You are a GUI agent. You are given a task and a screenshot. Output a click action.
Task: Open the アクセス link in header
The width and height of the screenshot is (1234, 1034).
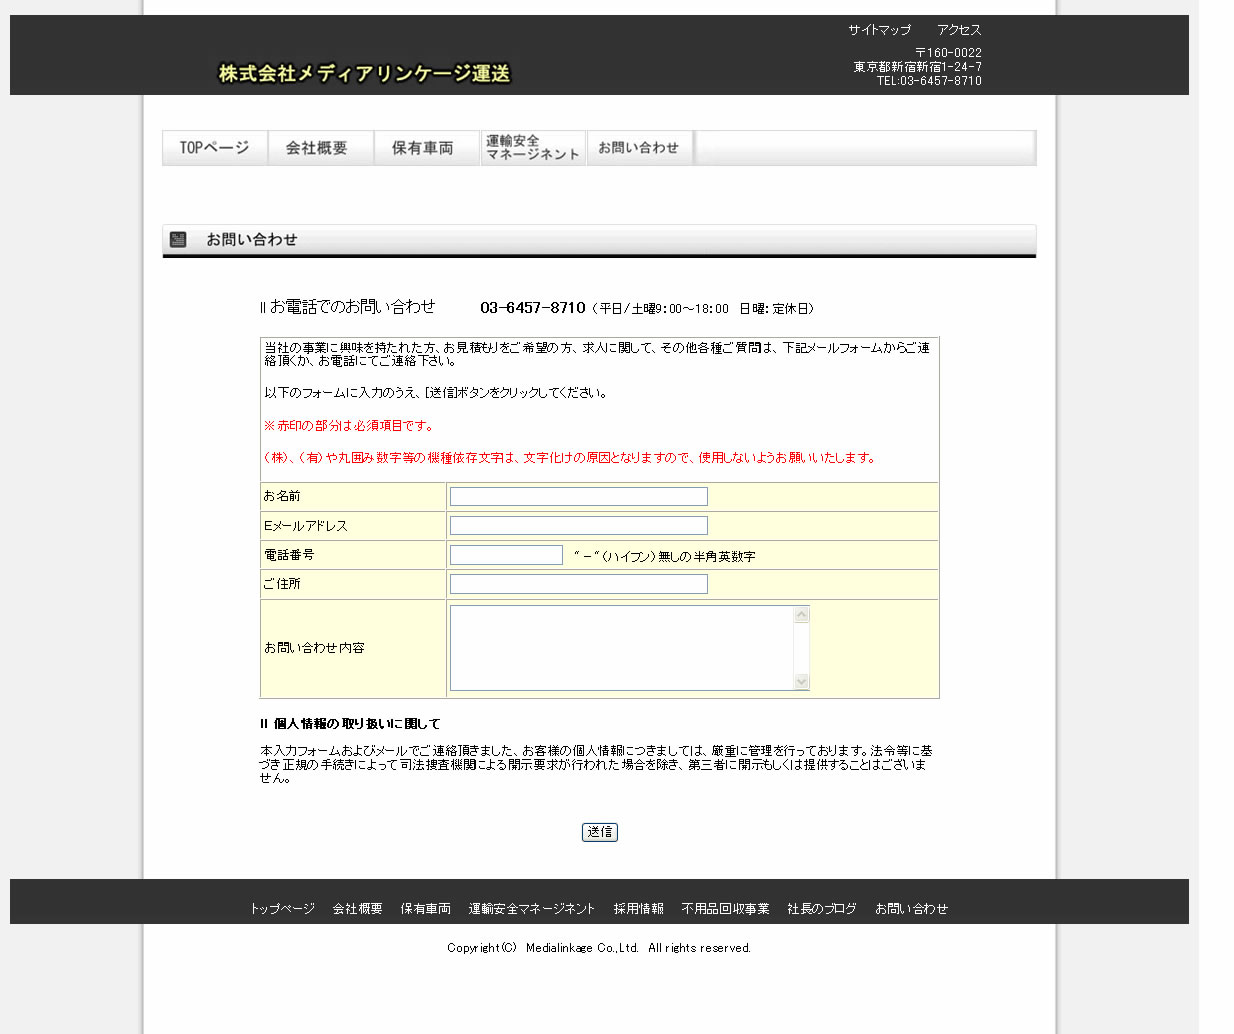tap(959, 30)
